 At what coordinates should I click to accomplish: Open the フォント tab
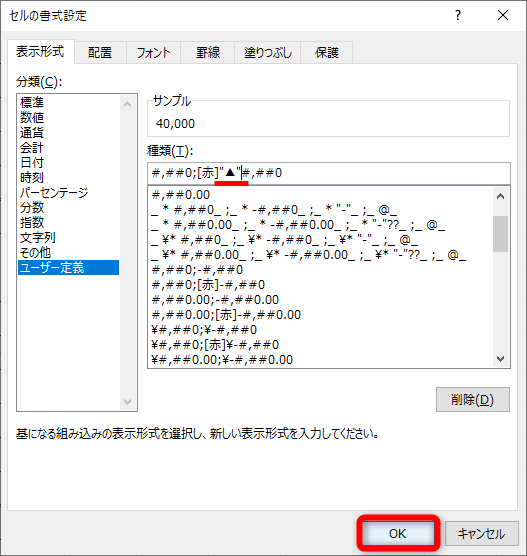pyautogui.click(x=153, y=52)
